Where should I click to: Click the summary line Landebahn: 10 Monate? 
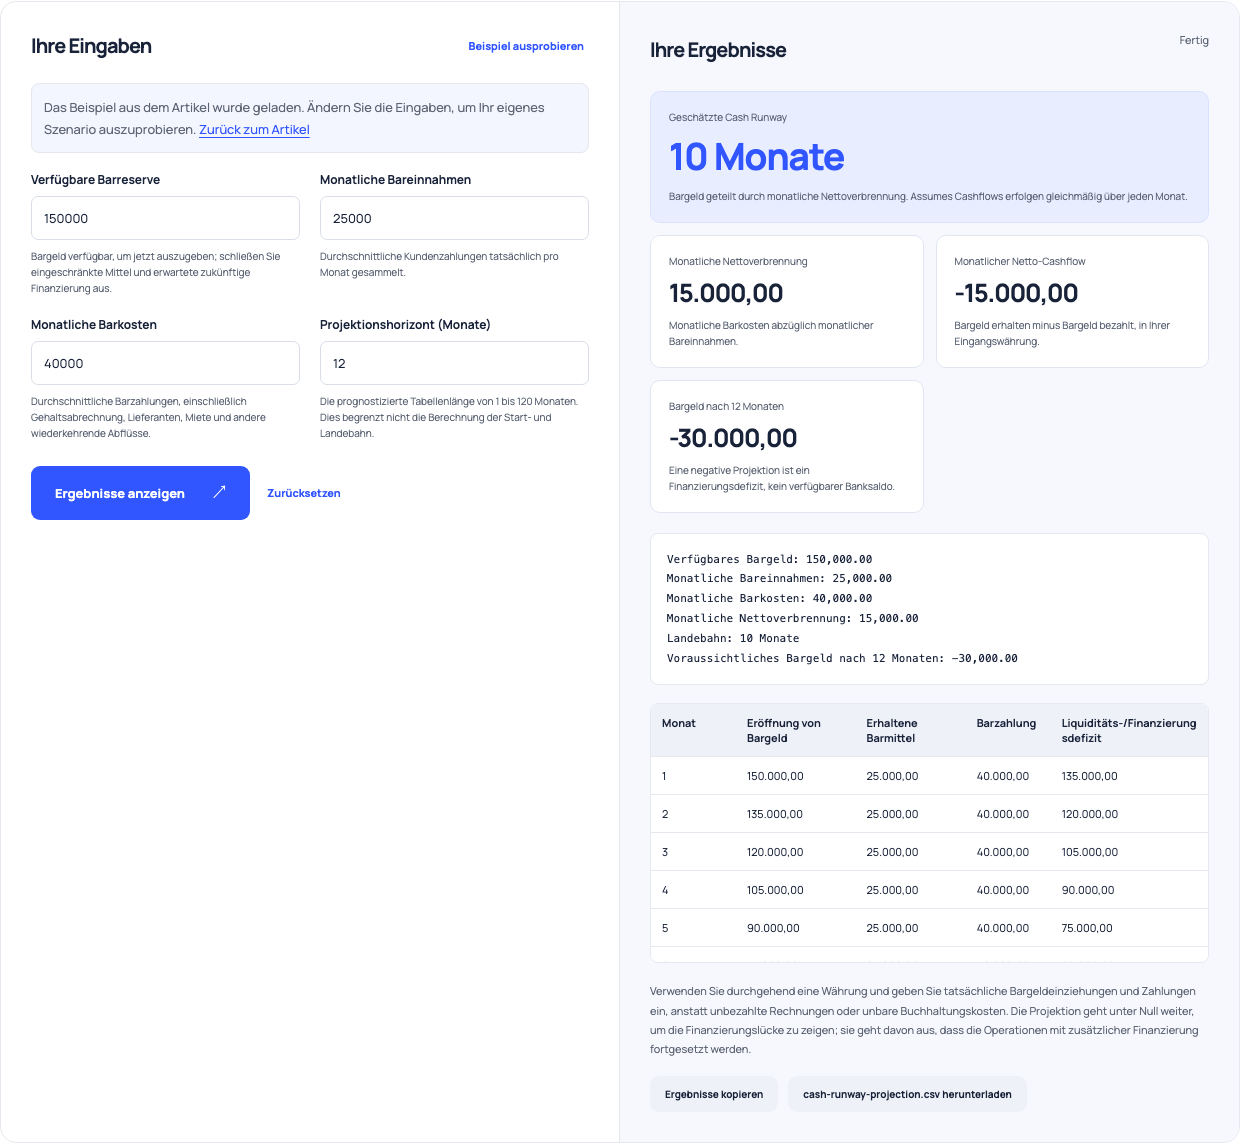(733, 638)
